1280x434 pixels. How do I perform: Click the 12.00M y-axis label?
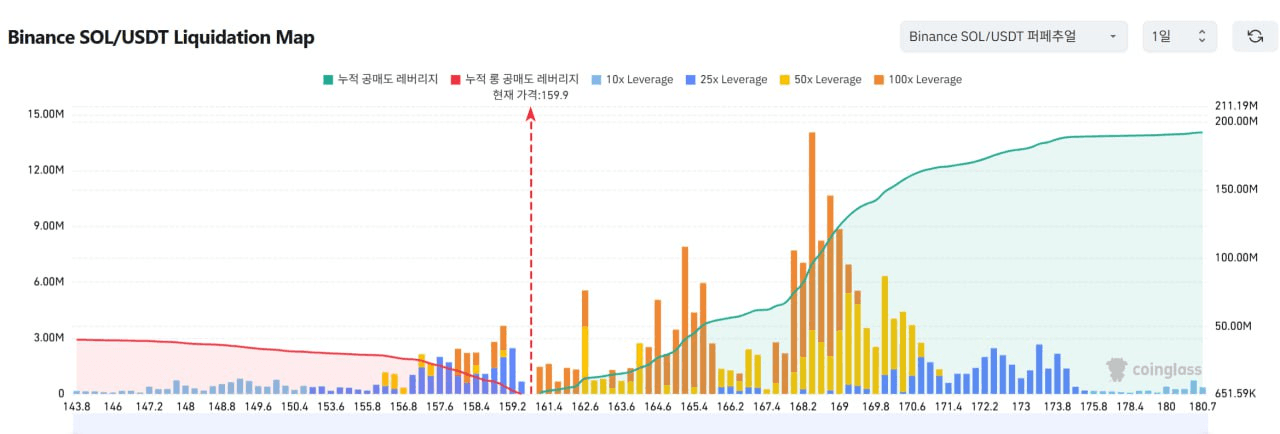[x=46, y=170]
